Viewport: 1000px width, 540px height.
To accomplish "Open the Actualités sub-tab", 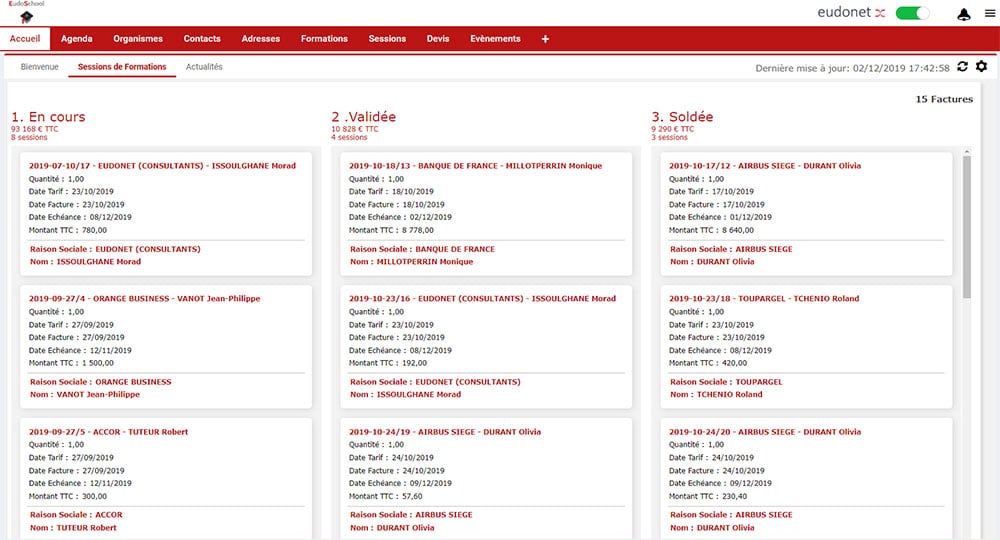I will pos(204,66).
